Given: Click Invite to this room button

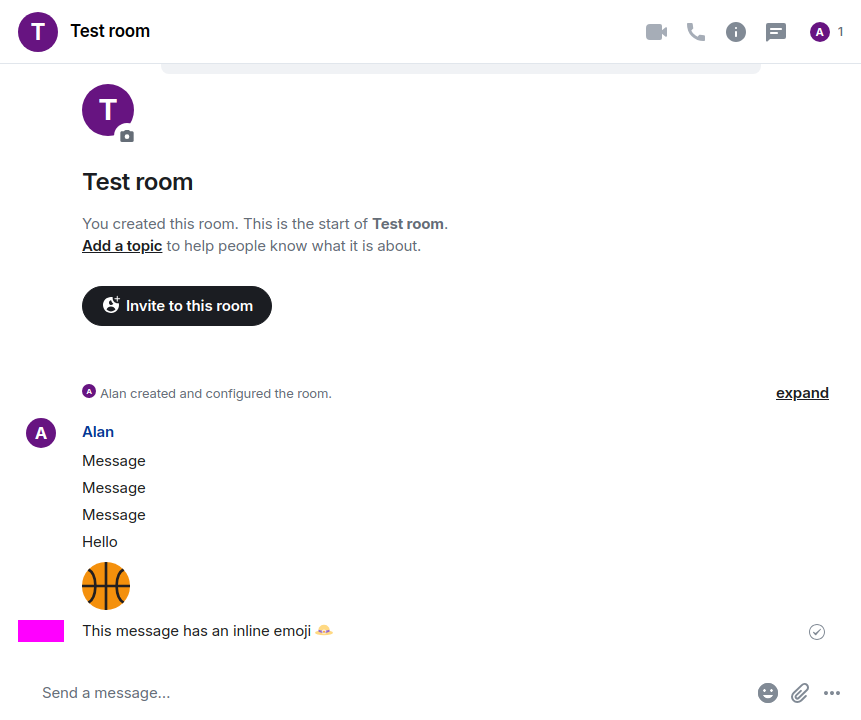Looking at the screenshot, I should point(177,305).
